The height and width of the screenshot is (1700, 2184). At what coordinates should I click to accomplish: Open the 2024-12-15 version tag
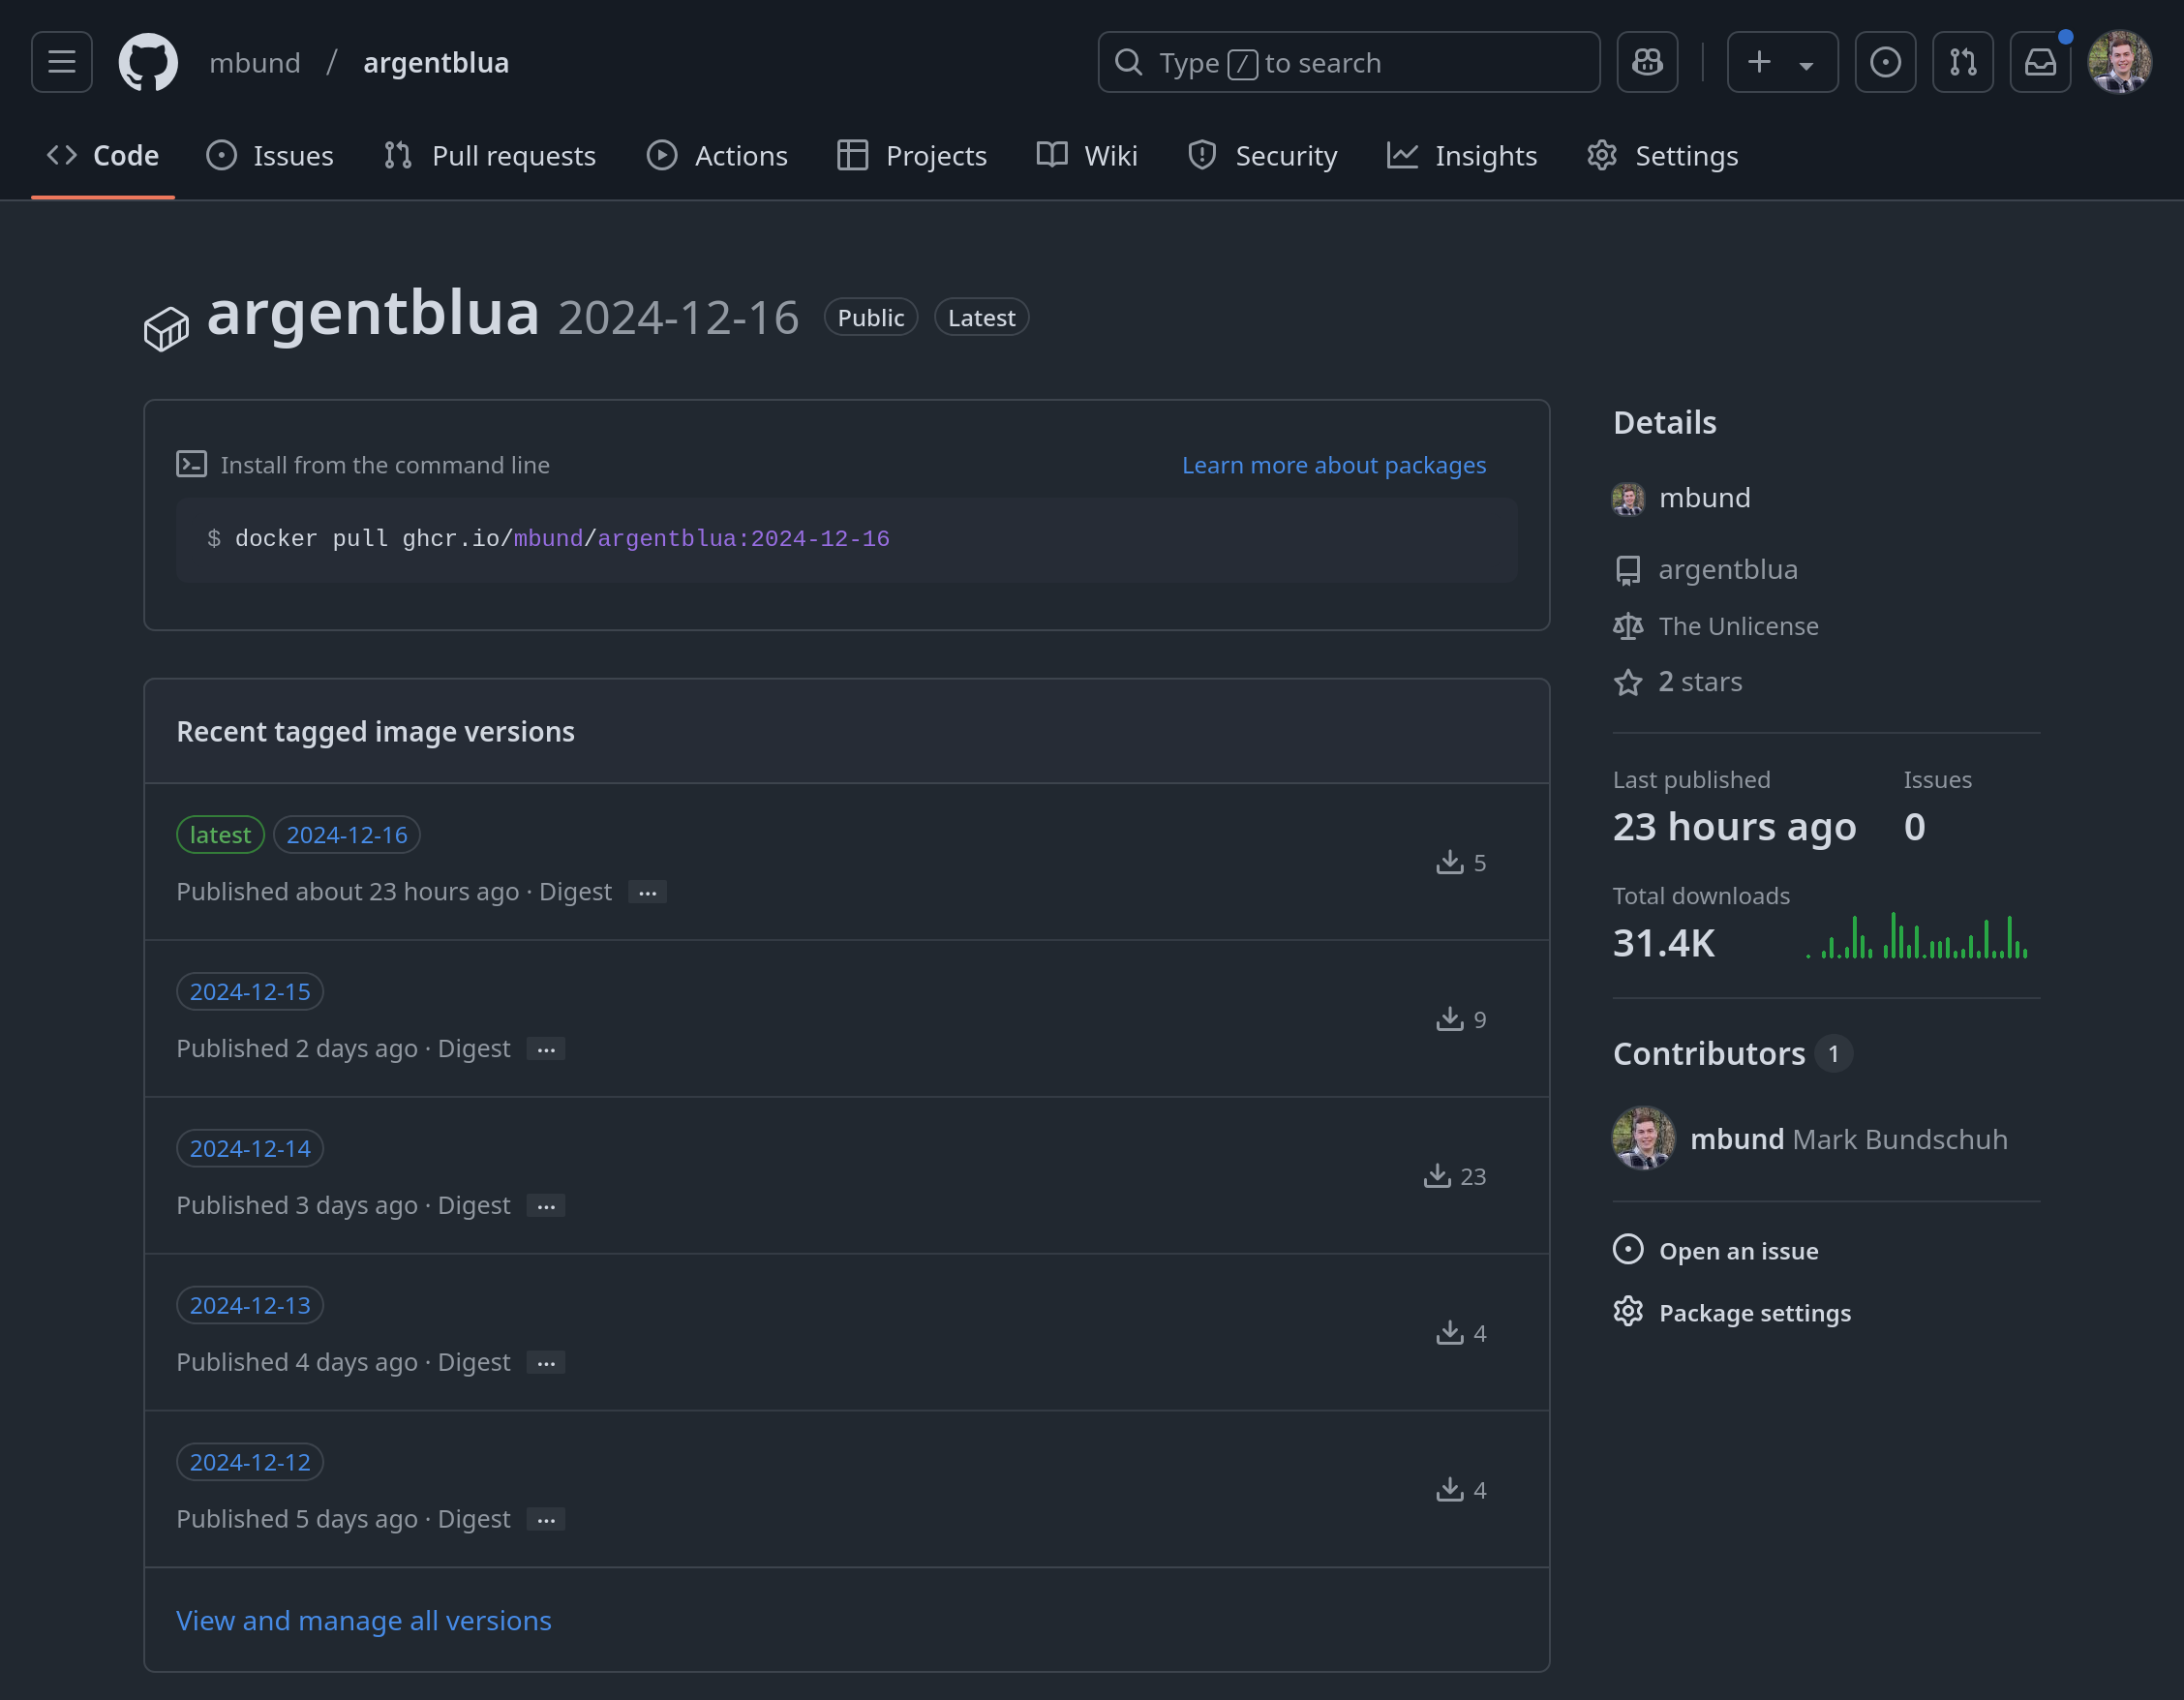250,992
